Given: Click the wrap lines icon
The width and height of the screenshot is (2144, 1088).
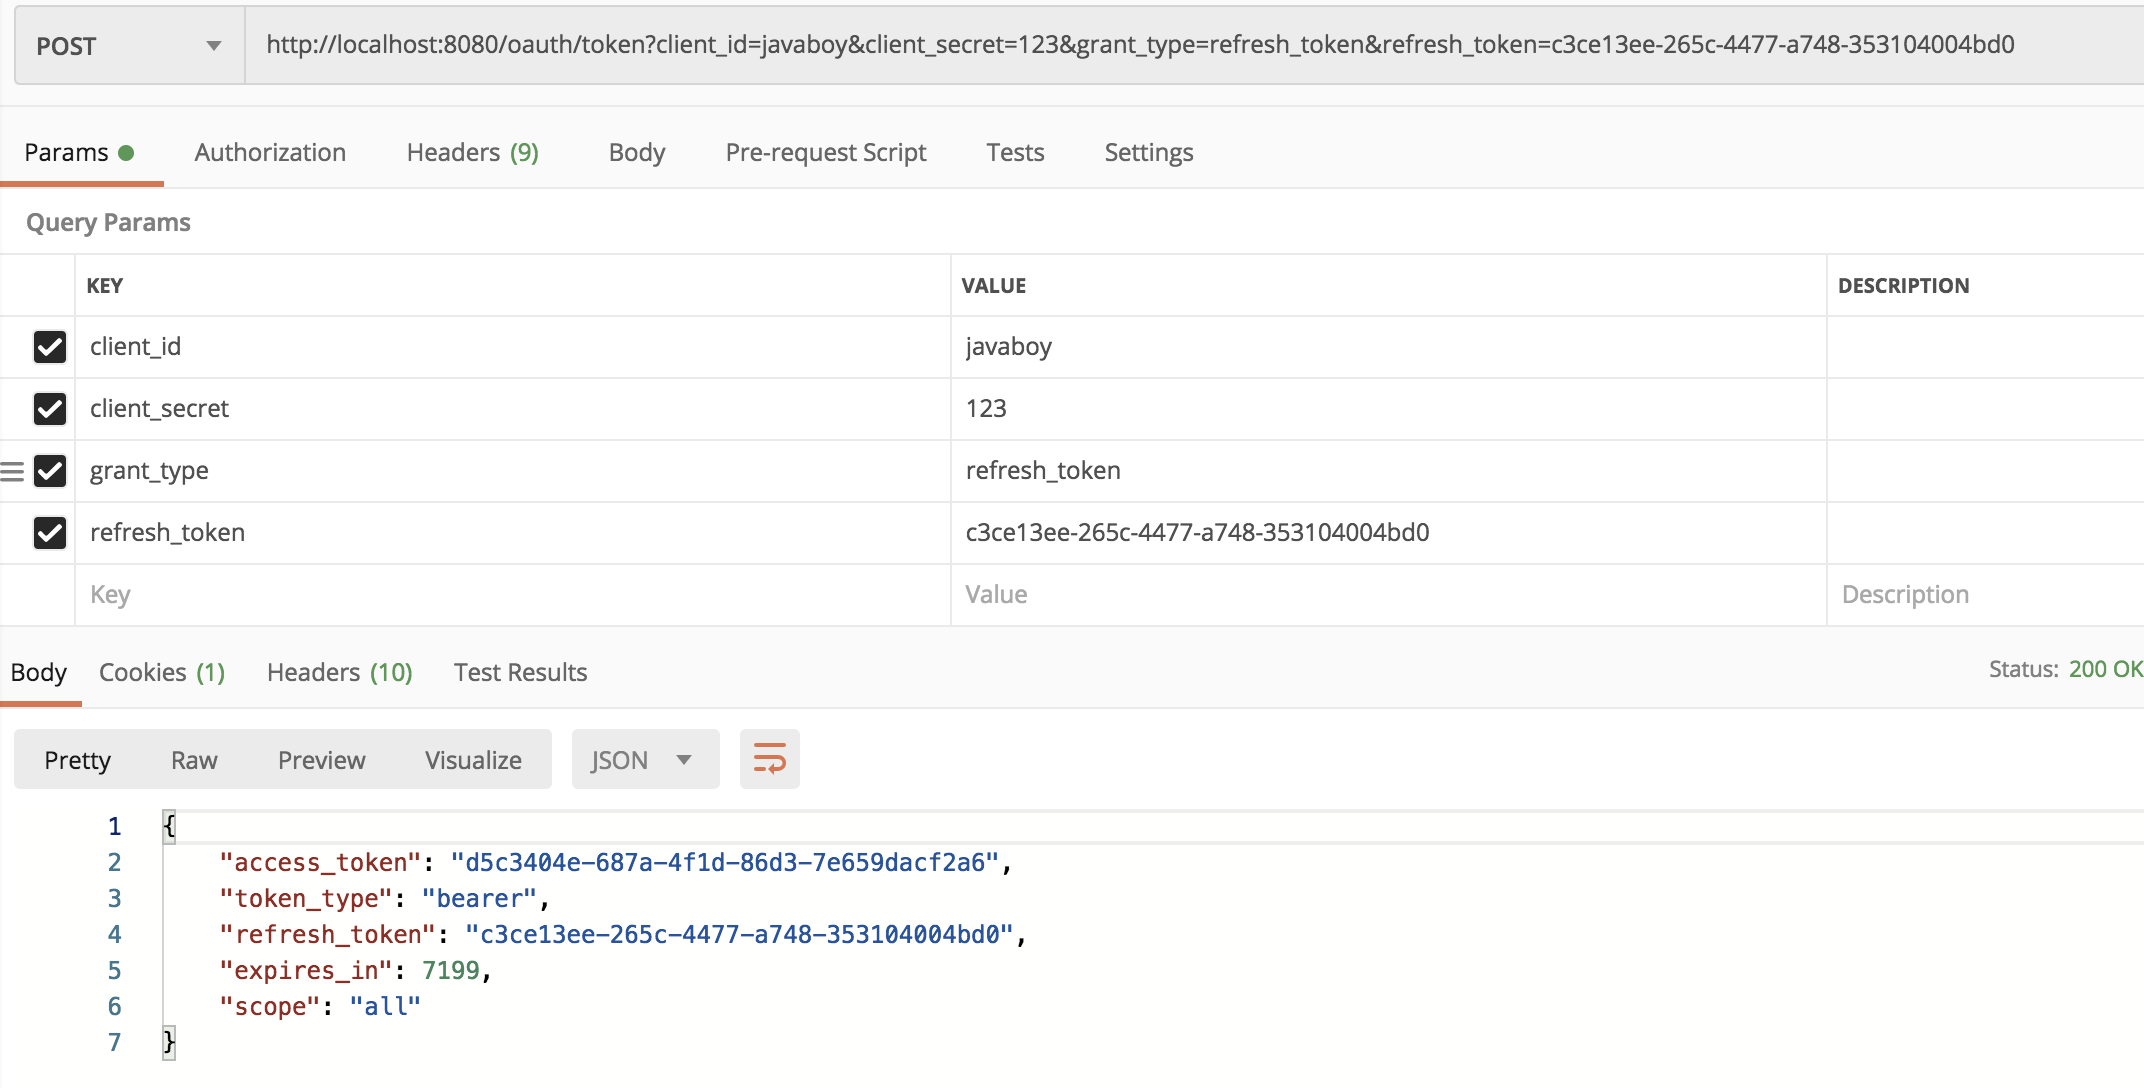Looking at the screenshot, I should point(769,759).
